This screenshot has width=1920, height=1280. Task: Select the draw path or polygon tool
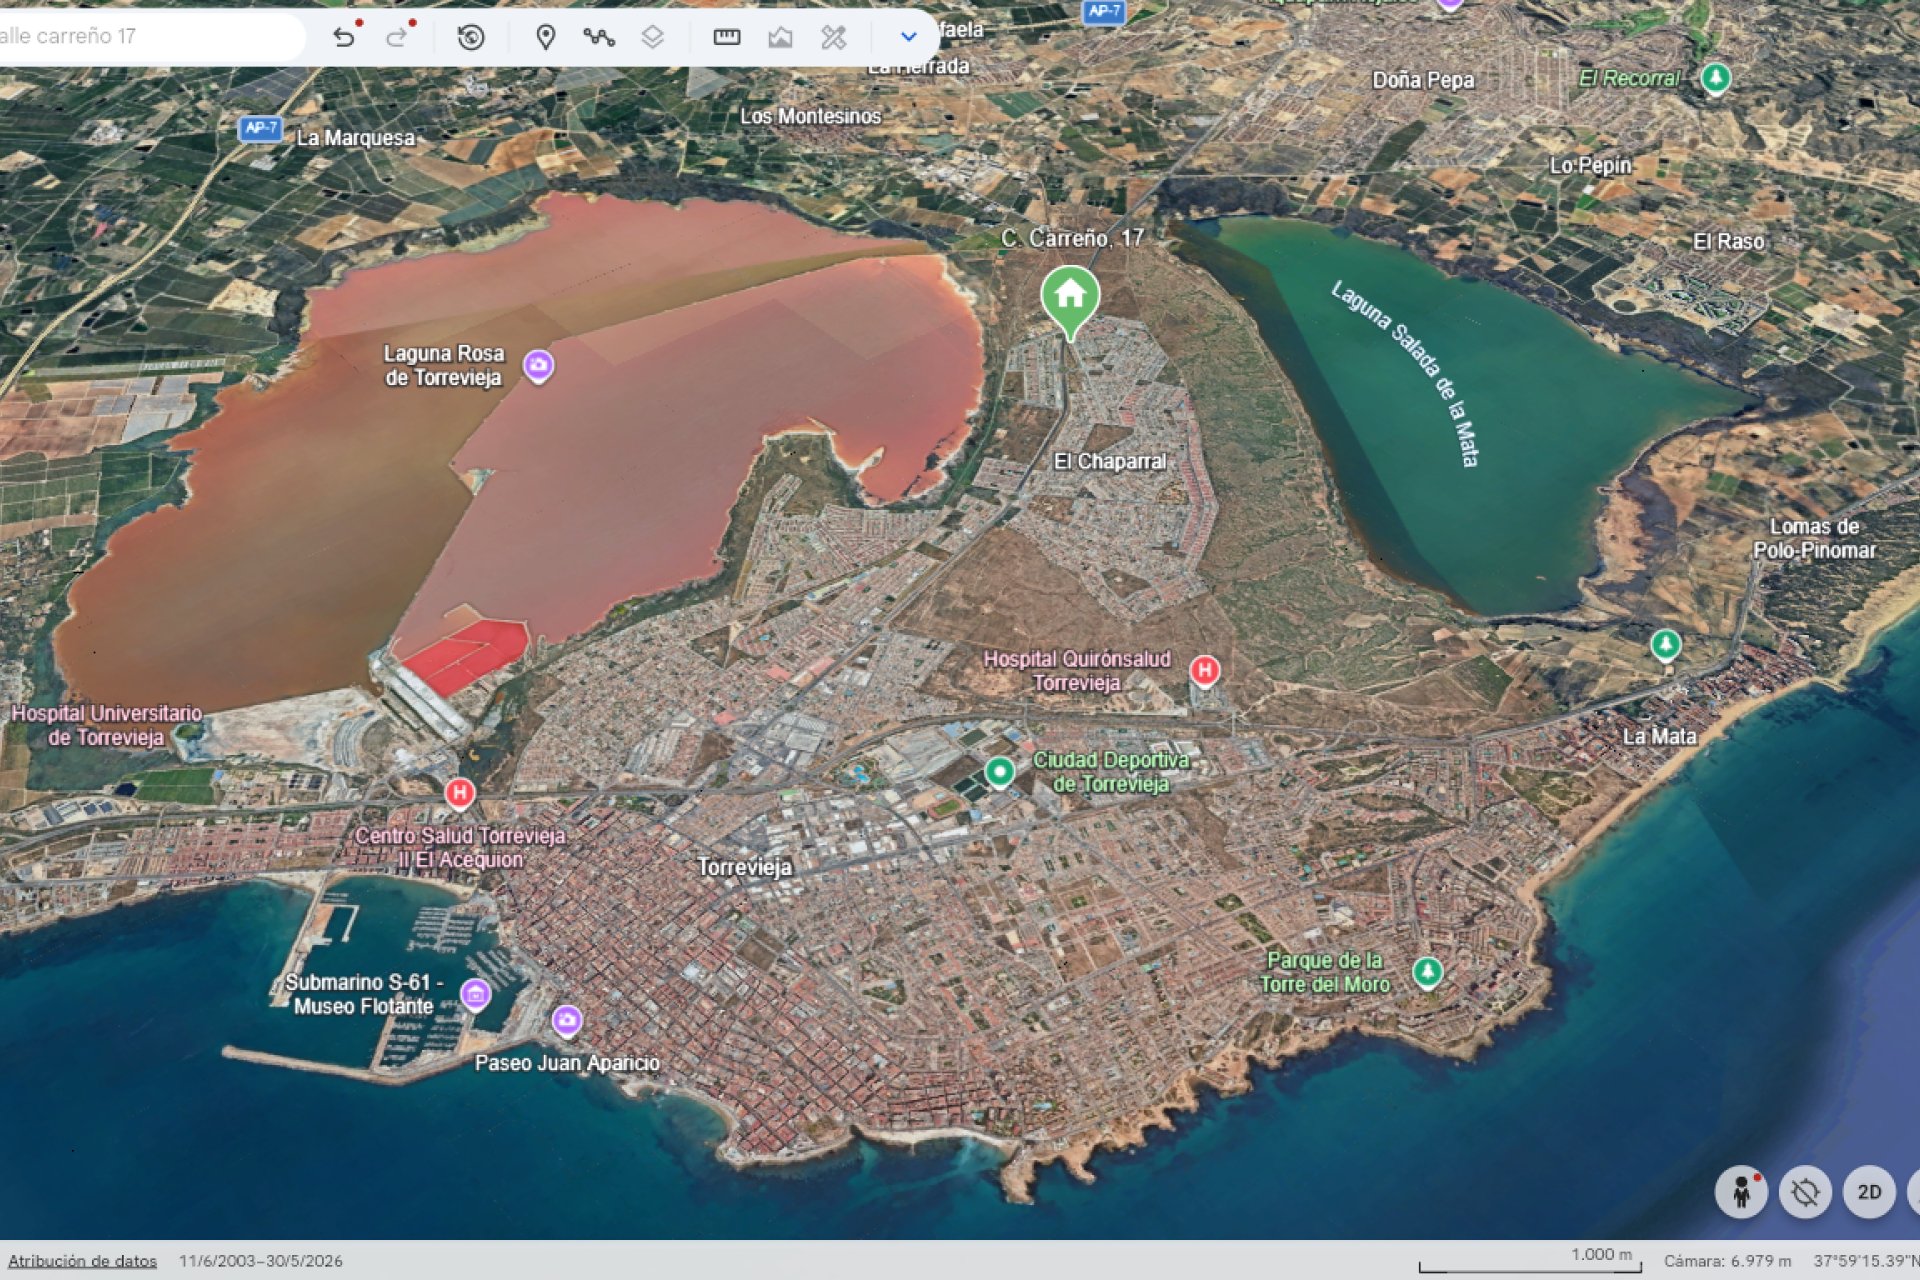click(x=599, y=37)
